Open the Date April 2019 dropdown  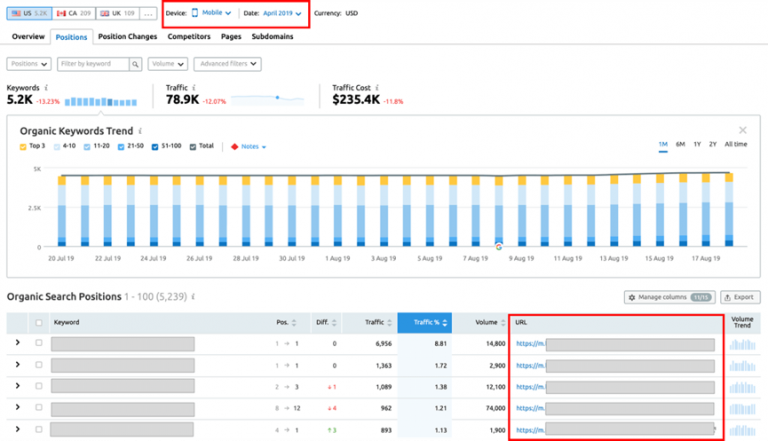tap(275, 13)
